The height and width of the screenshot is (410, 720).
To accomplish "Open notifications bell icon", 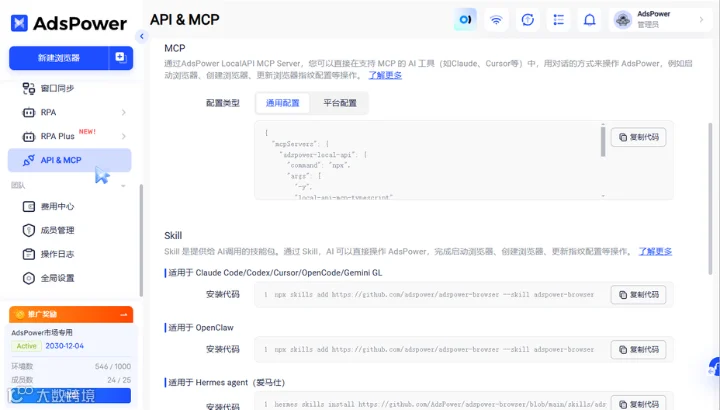I will tap(590, 20).
